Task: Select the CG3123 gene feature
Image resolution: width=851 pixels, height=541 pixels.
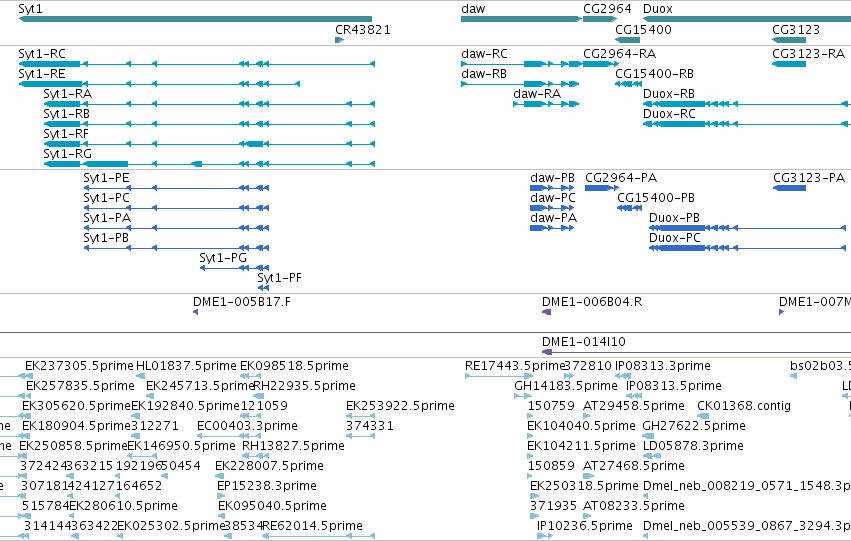Action: [789, 40]
